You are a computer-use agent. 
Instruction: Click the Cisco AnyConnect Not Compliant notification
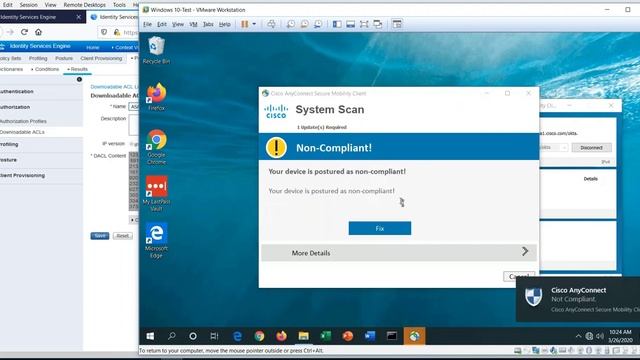578,299
